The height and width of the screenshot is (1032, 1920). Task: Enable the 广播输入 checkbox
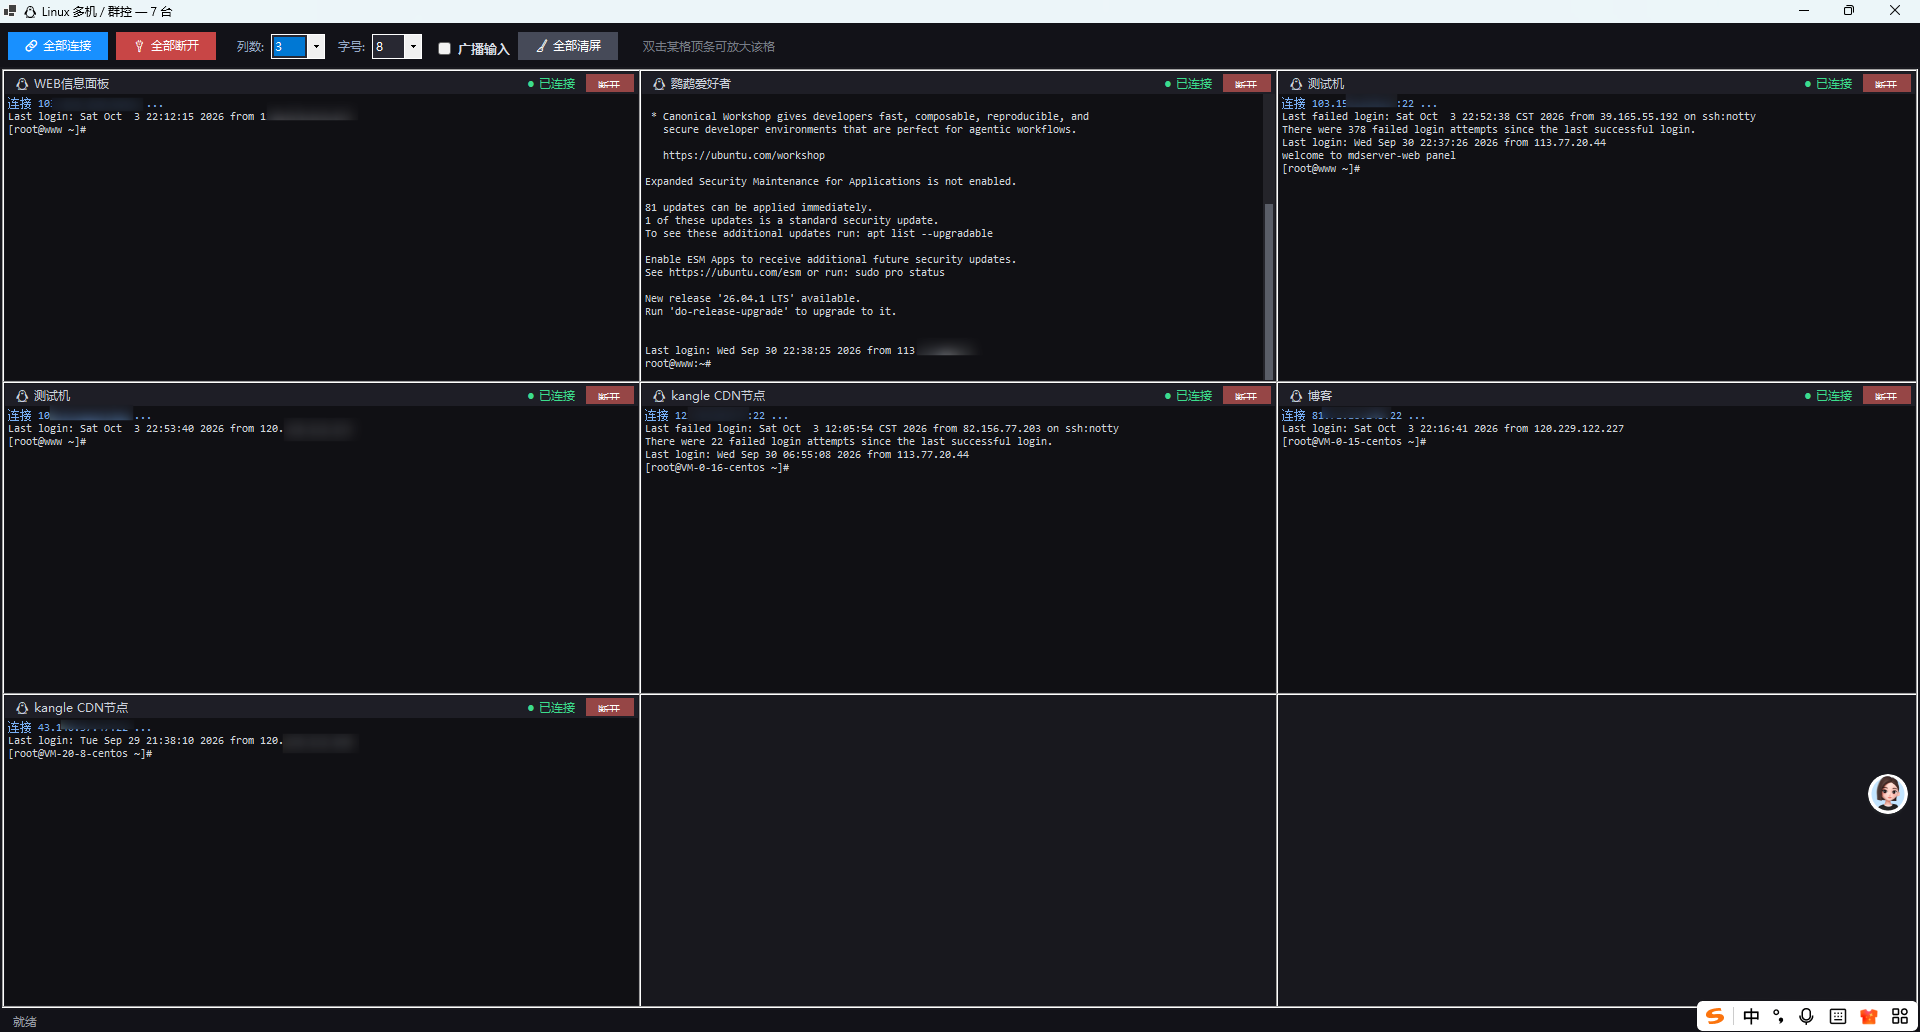pos(445,48)
